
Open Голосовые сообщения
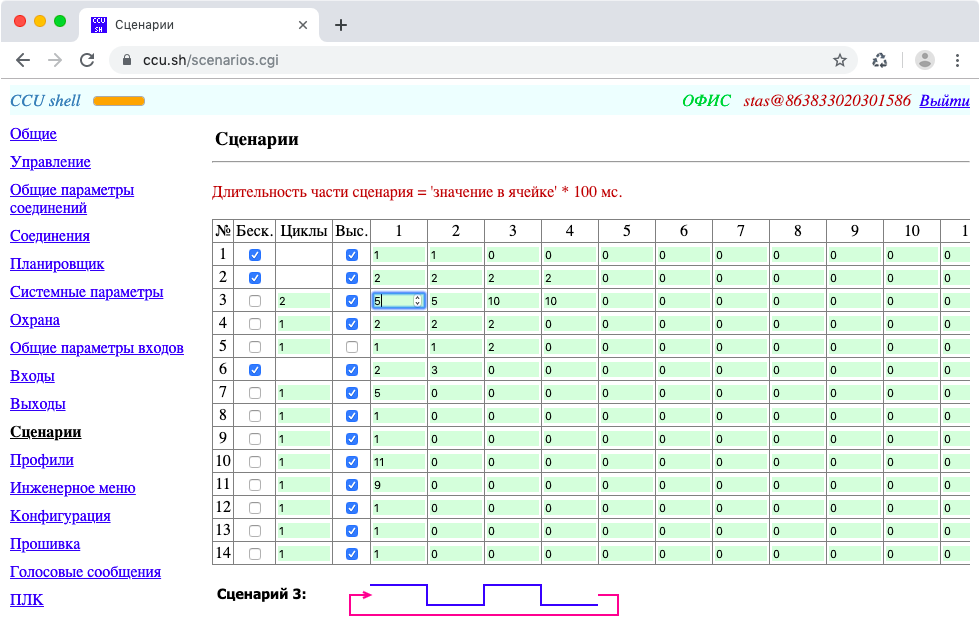86,572
